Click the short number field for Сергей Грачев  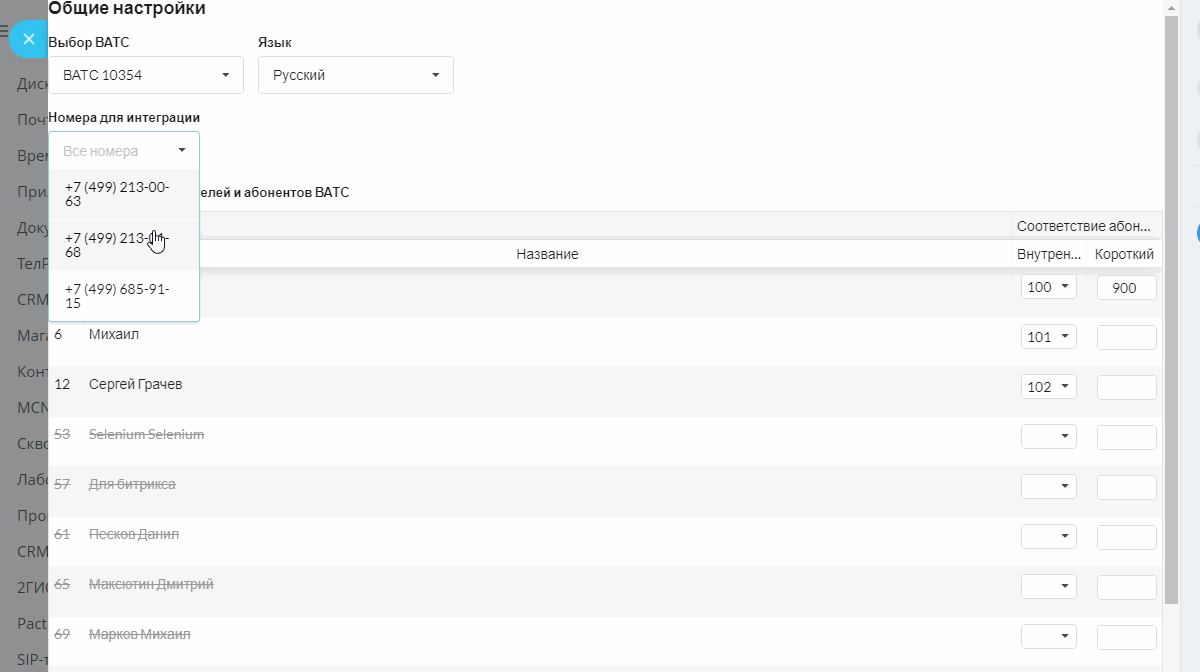coord(1126,387)
